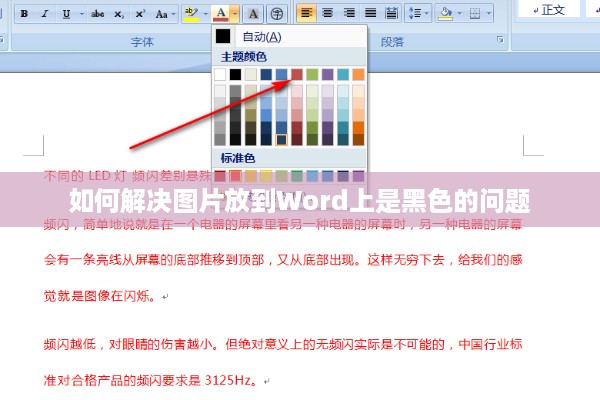Align text to the left
600x400 pixels.
pos(306,13)
